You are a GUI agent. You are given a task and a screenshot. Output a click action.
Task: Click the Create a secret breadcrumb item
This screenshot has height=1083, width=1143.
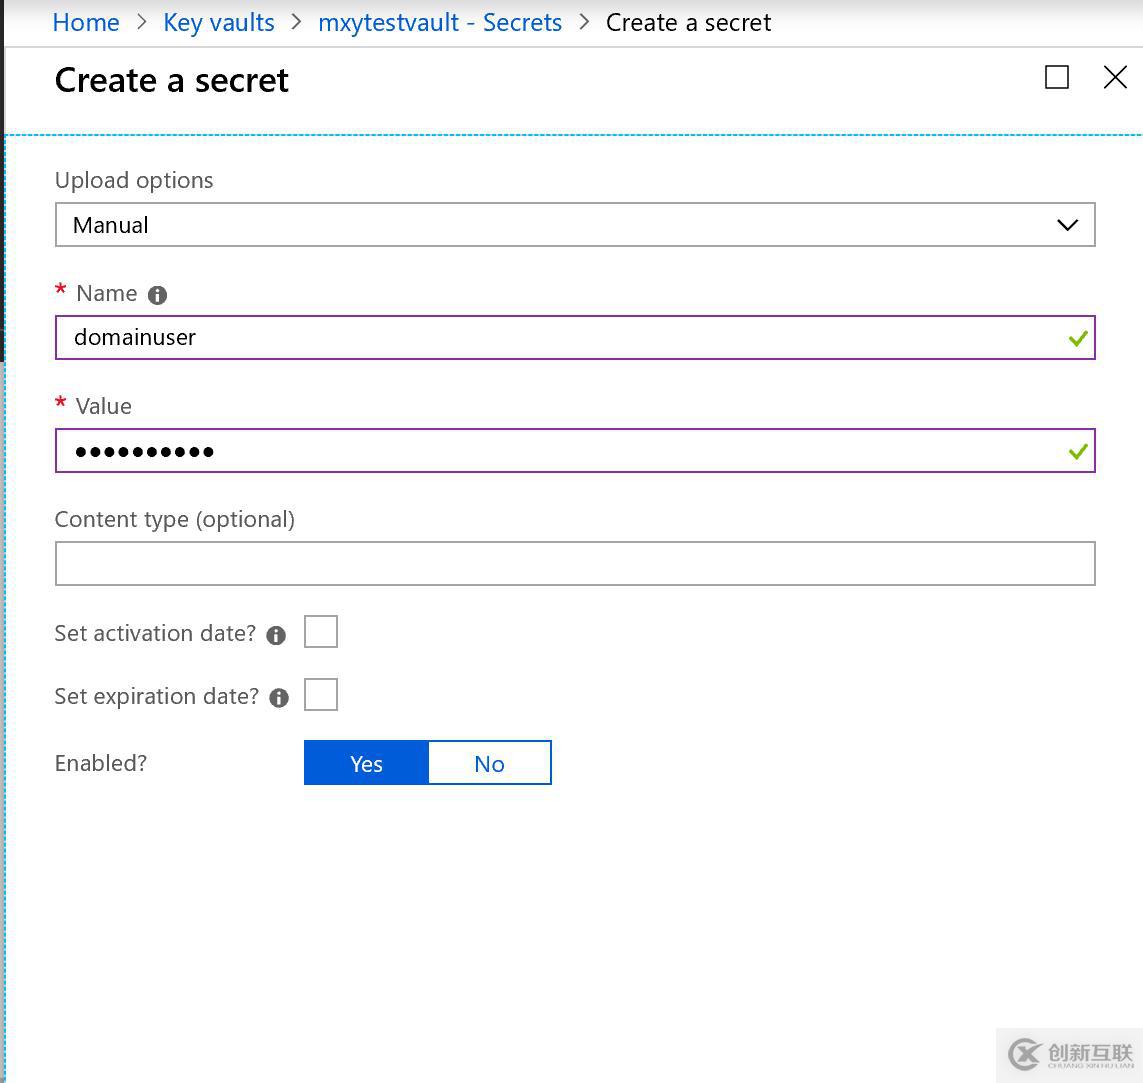click(688, 22)
